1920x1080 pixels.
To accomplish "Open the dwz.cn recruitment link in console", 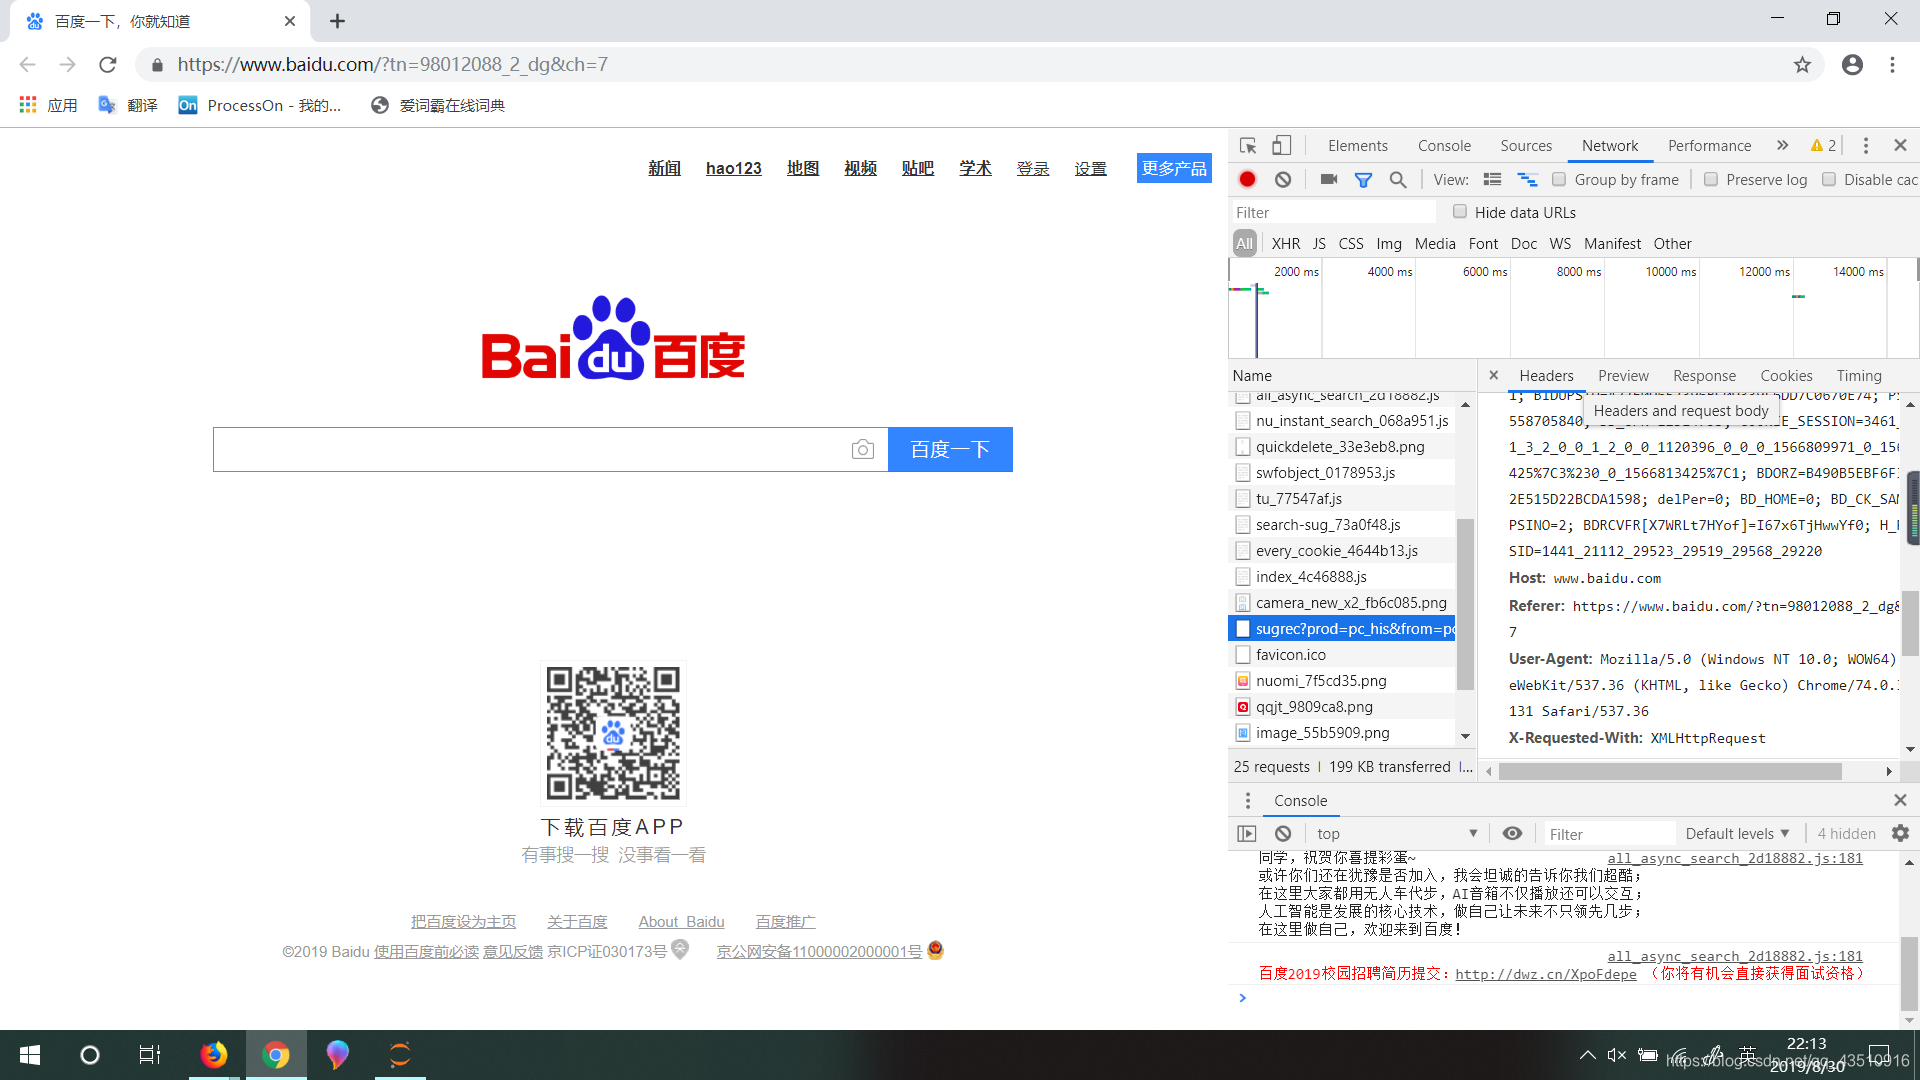I will tap(1546, 974).
